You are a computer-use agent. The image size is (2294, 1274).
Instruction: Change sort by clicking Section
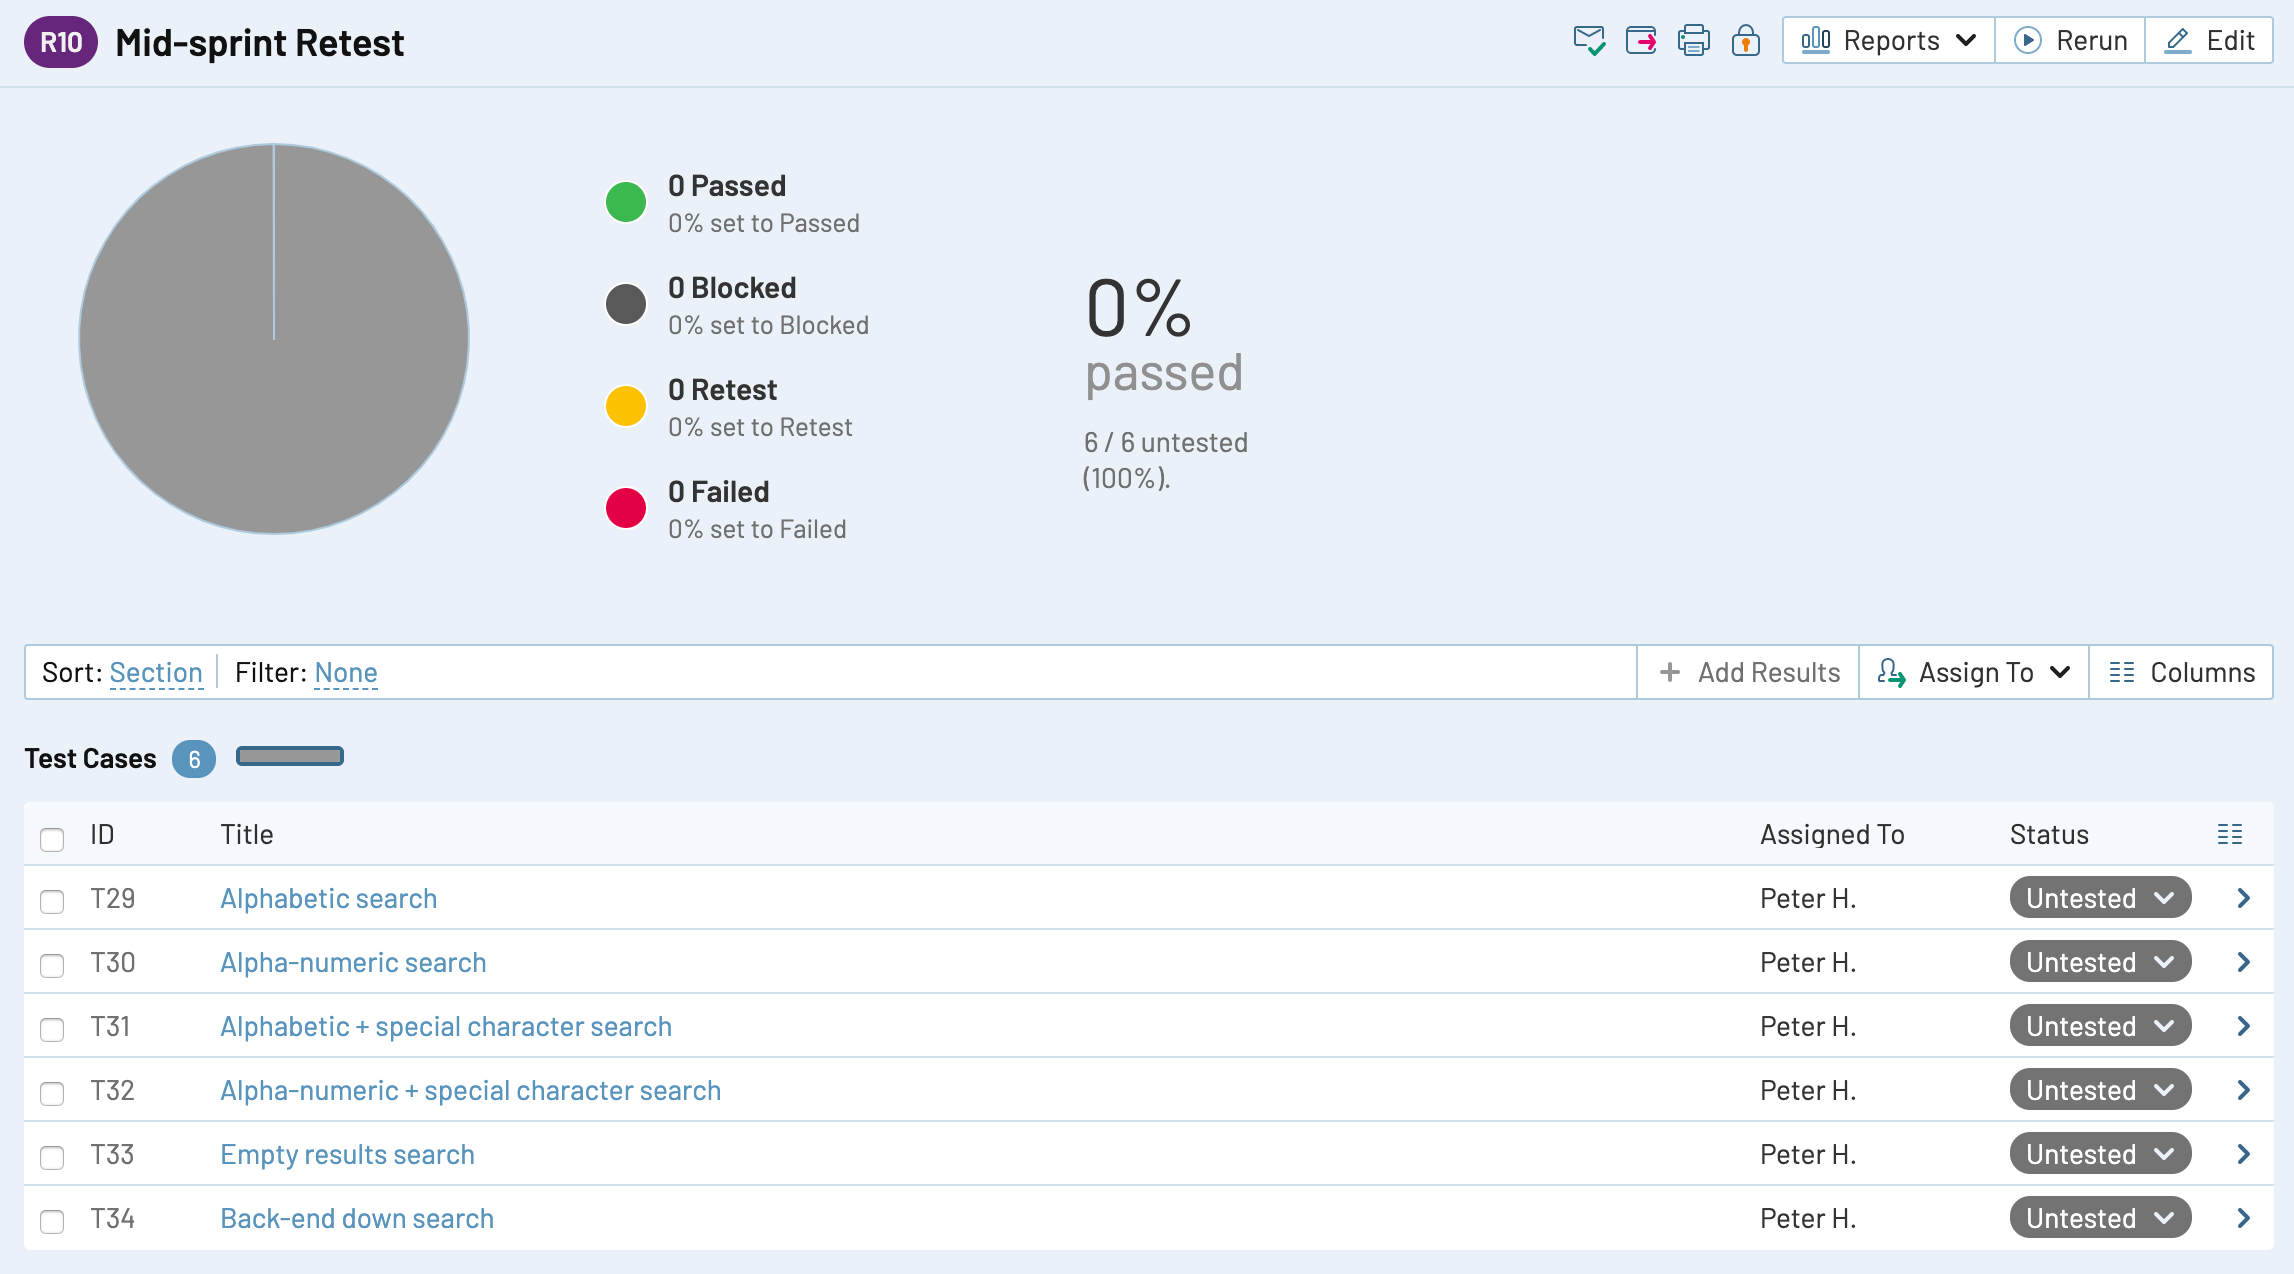point(157,672)
